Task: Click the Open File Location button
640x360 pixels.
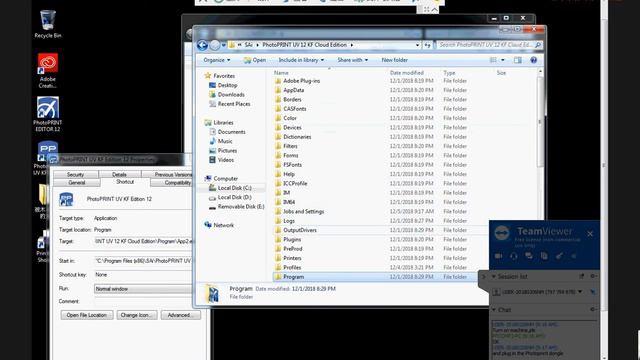Action: click(x=87, y=315)
